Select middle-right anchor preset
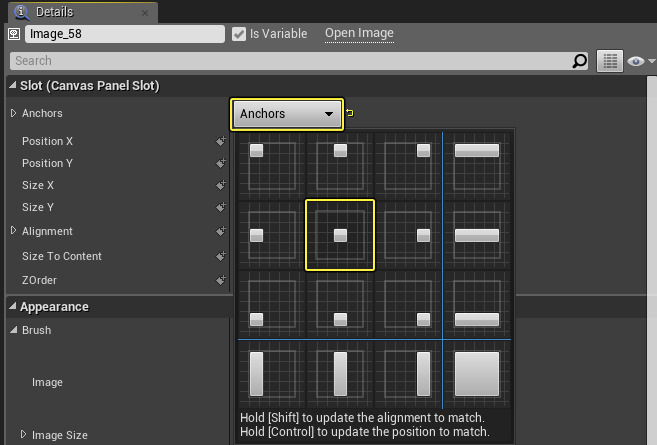Viewport: 657px width, 445px height. 408,235
